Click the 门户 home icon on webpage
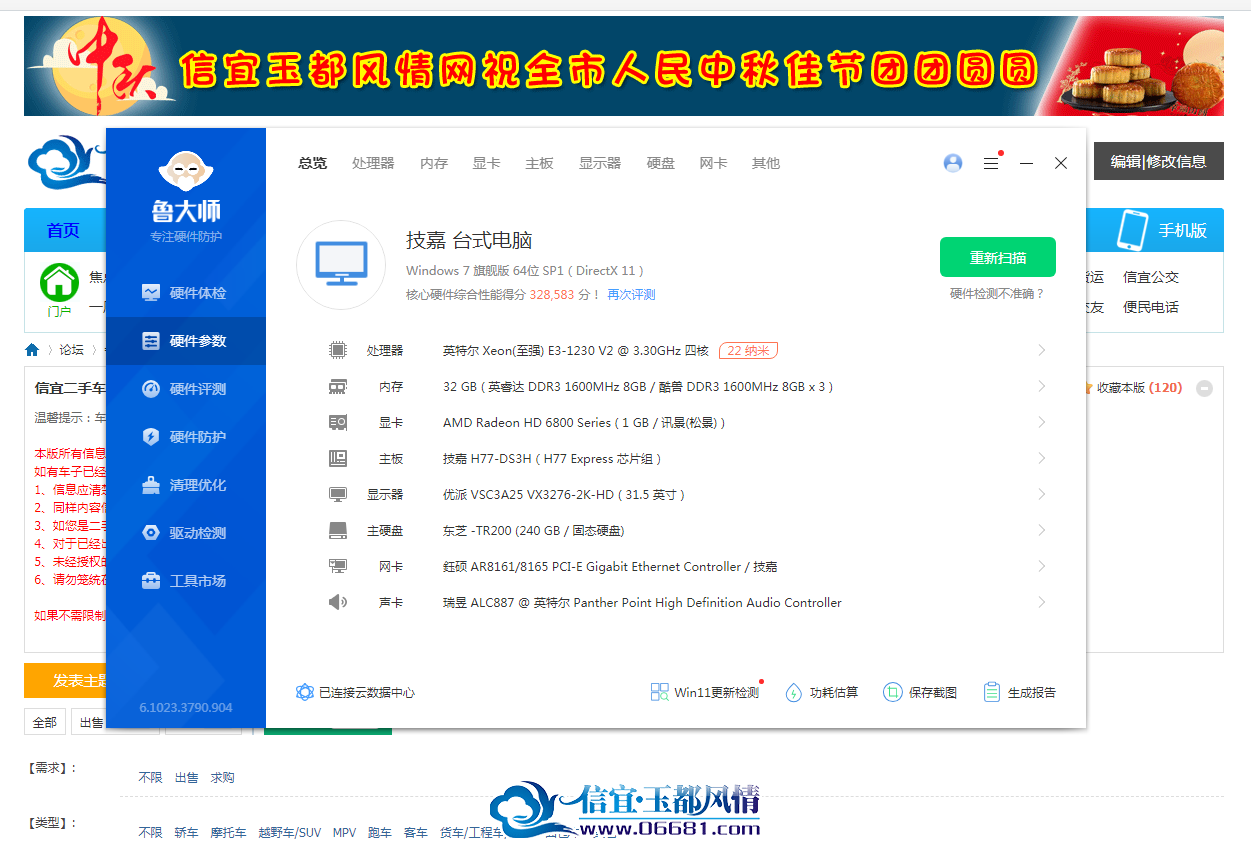 click(x=59, y=284)
